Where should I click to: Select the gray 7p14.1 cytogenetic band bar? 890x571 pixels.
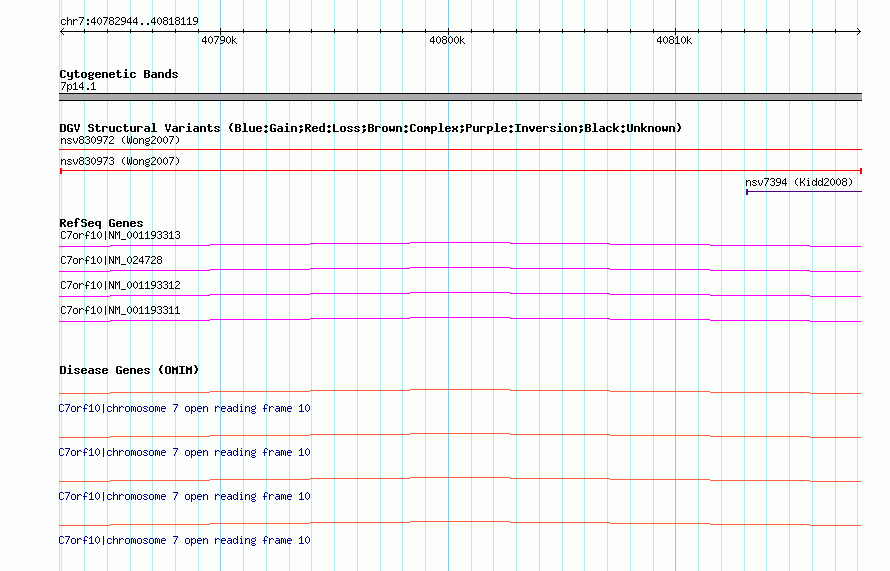tap(460, 97)
